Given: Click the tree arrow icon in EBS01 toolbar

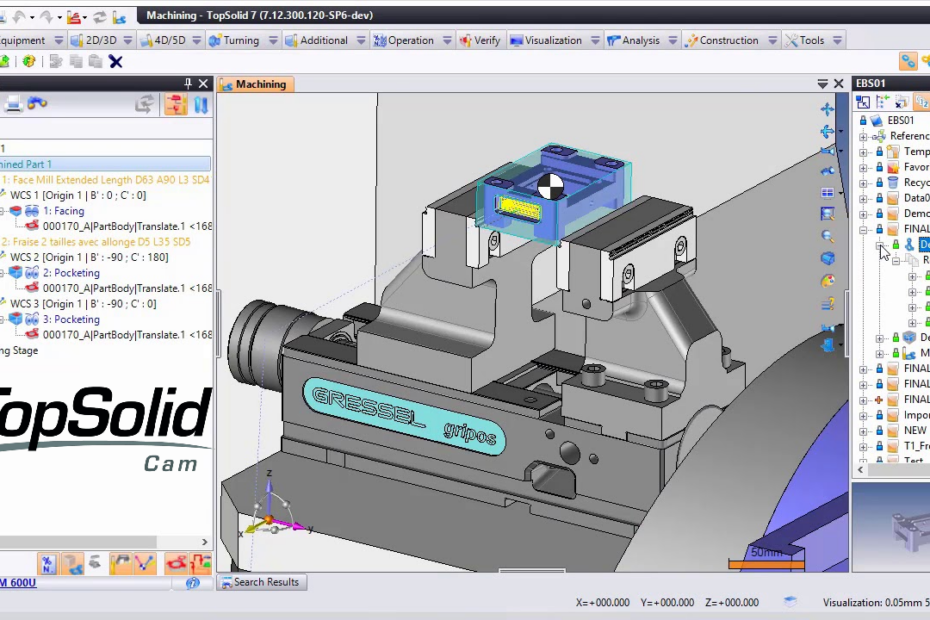Looking at the screenshot, I should click(x=883, y=102).
